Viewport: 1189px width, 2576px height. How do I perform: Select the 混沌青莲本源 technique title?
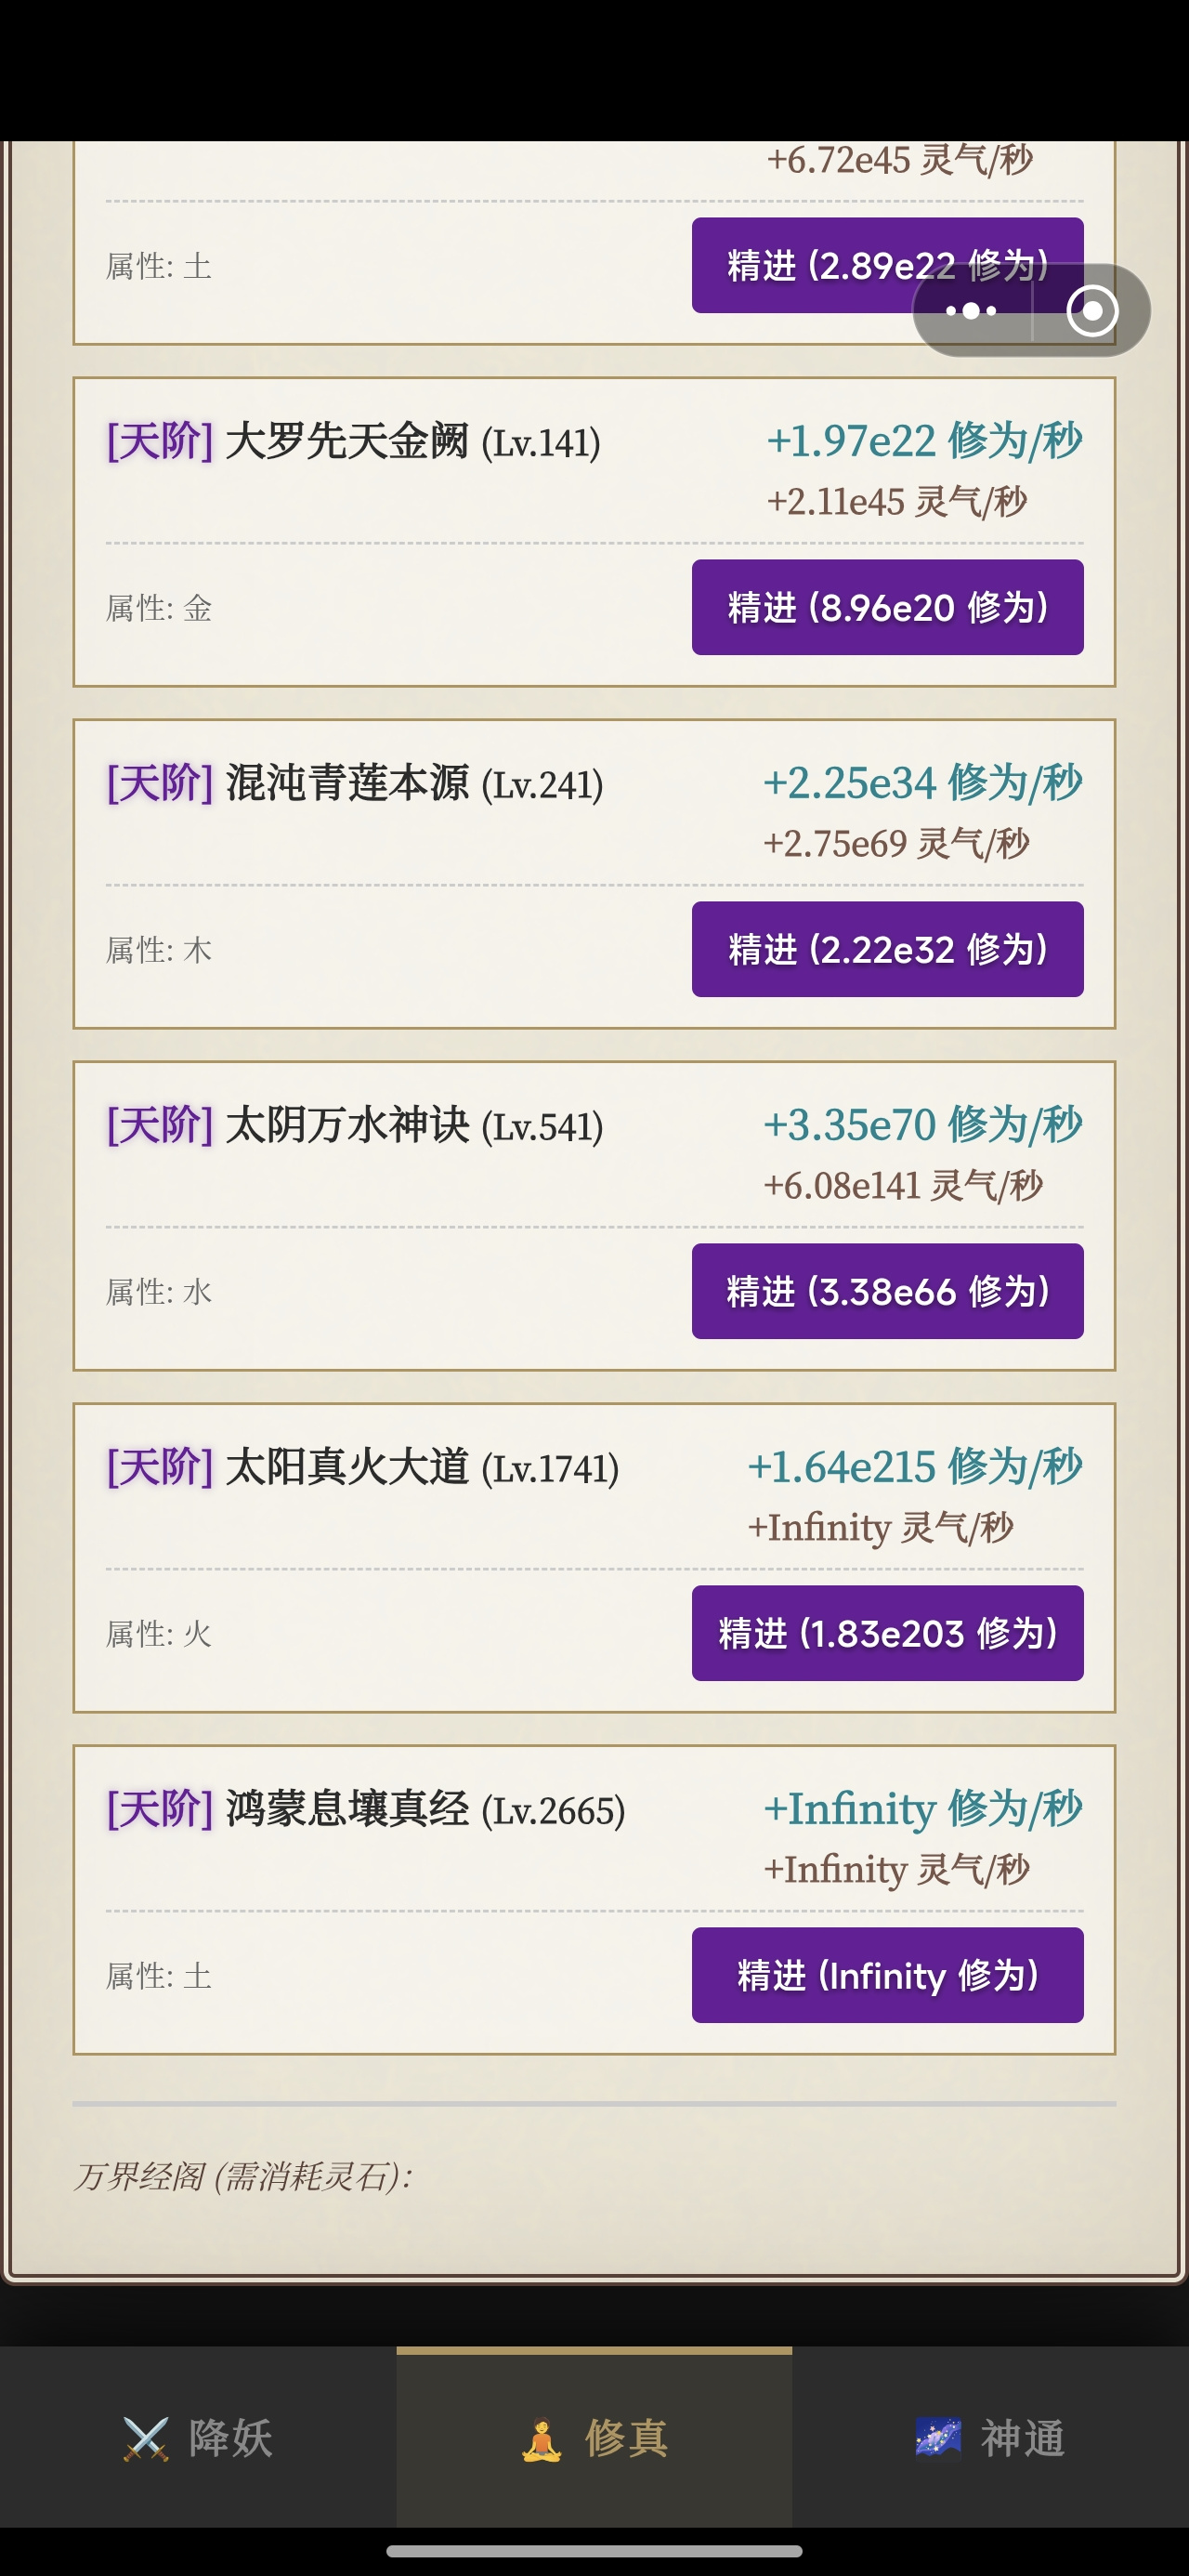[347, 783]
